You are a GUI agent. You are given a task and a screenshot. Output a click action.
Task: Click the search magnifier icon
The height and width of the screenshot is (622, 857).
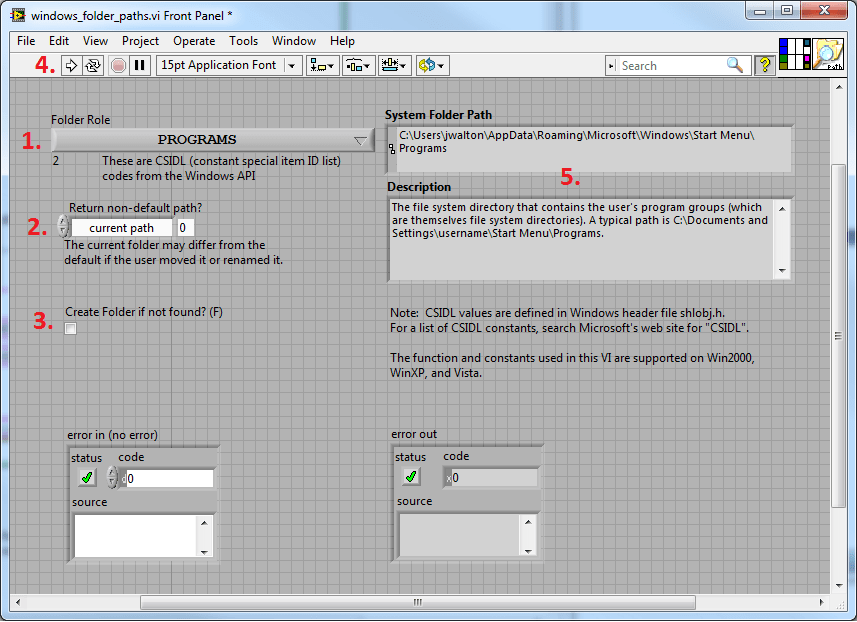click(x=735, y=65)
